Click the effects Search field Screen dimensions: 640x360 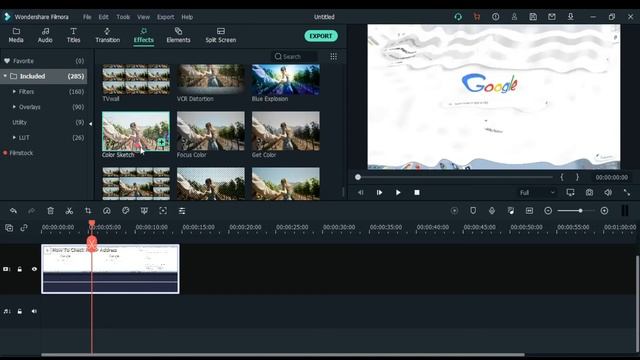coord(295,56)
